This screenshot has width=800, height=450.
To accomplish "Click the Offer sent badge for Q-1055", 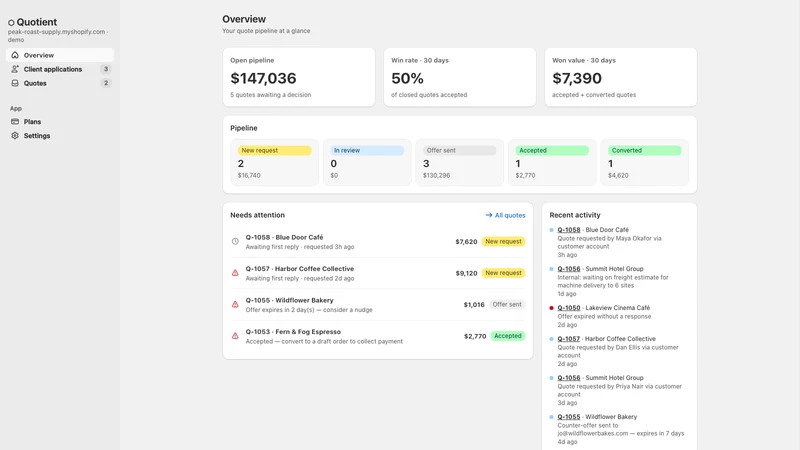I will coord(507,305).
